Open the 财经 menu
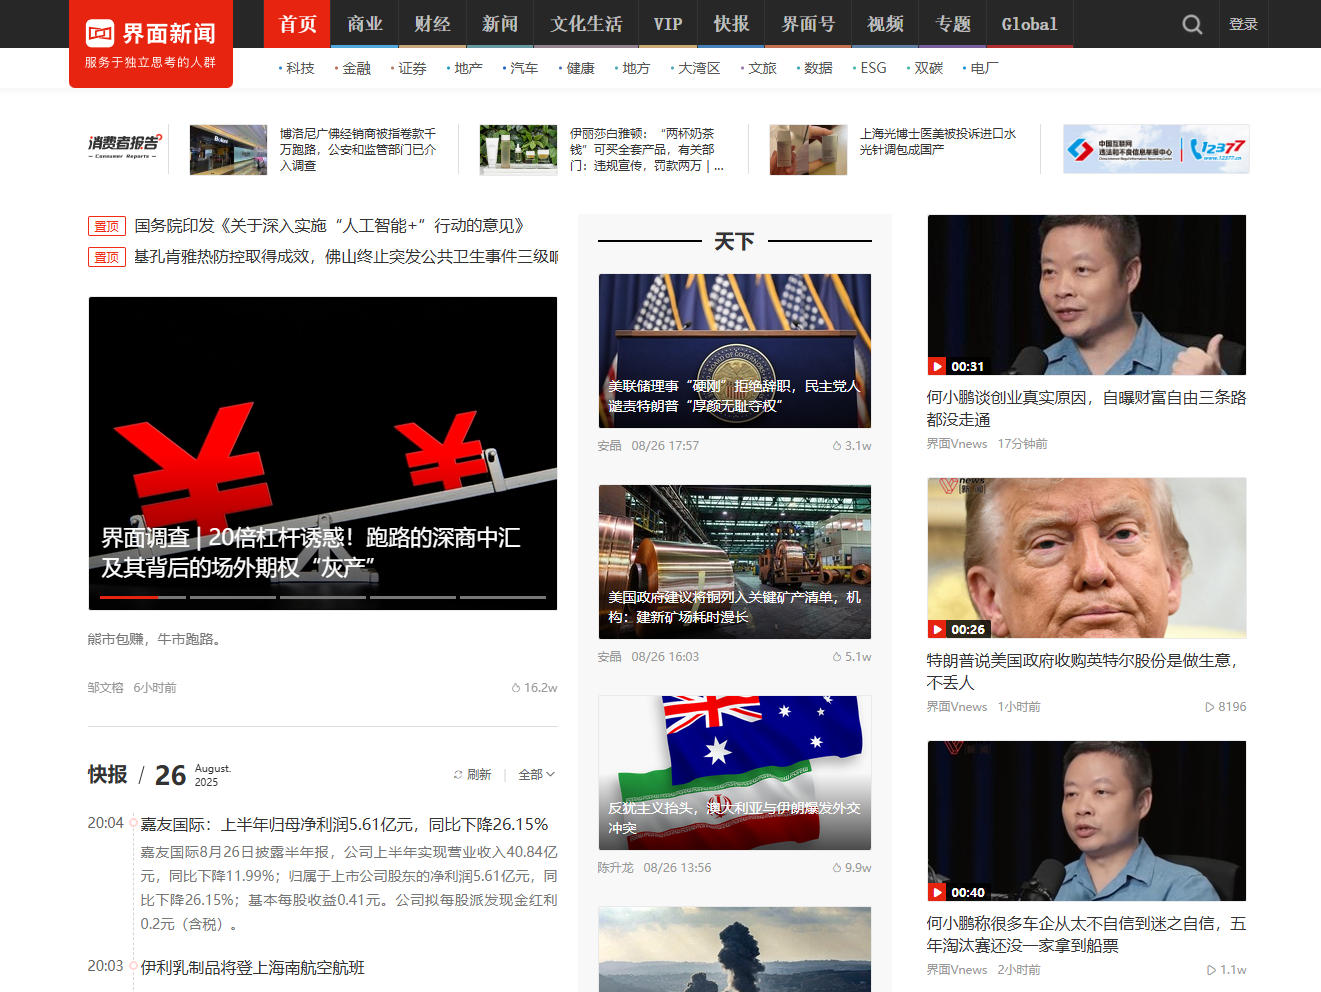 click(x=433, y=24)
